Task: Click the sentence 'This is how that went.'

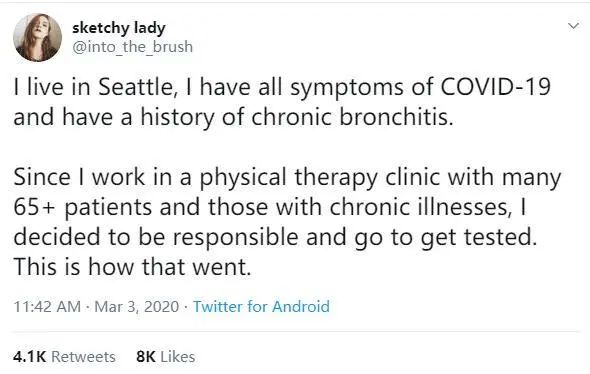Action: [132, 267]
